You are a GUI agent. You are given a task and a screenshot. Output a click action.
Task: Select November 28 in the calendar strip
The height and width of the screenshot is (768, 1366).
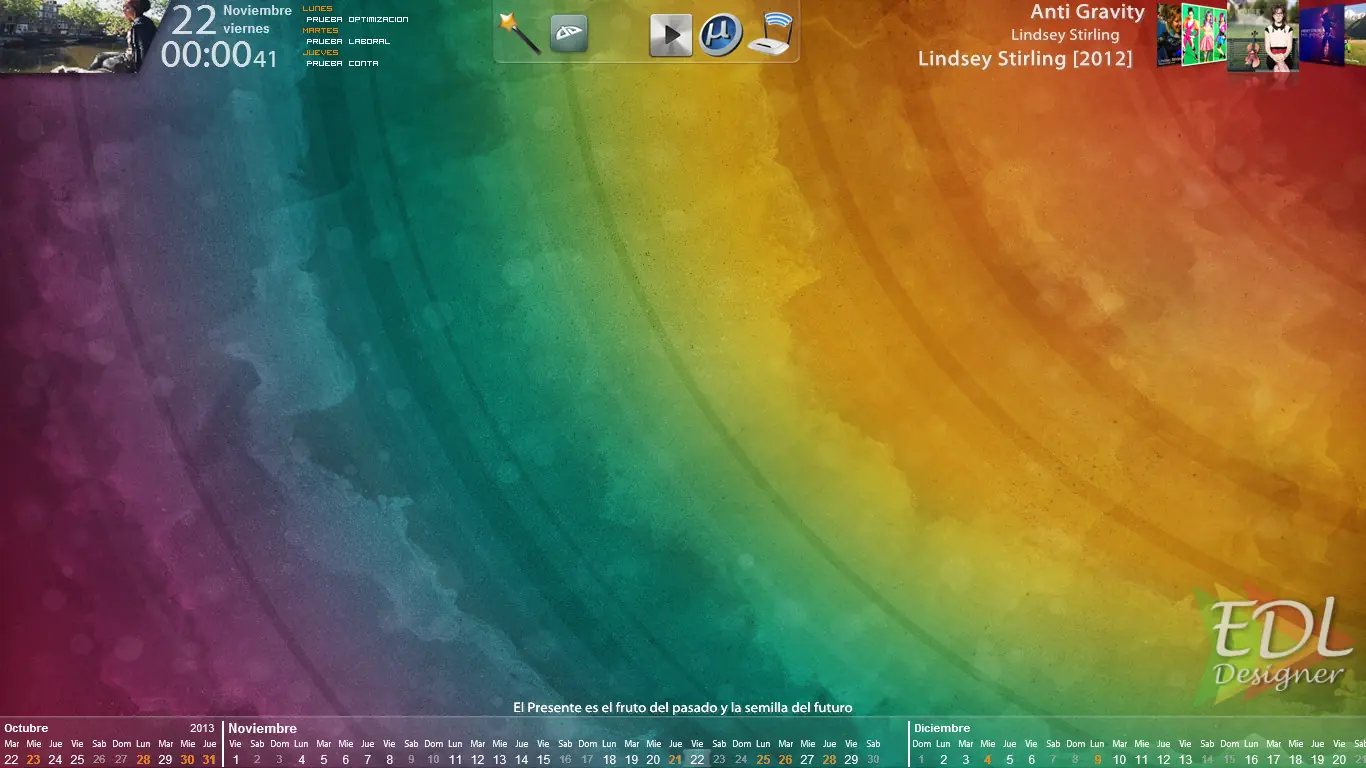(x=829, y=760)
